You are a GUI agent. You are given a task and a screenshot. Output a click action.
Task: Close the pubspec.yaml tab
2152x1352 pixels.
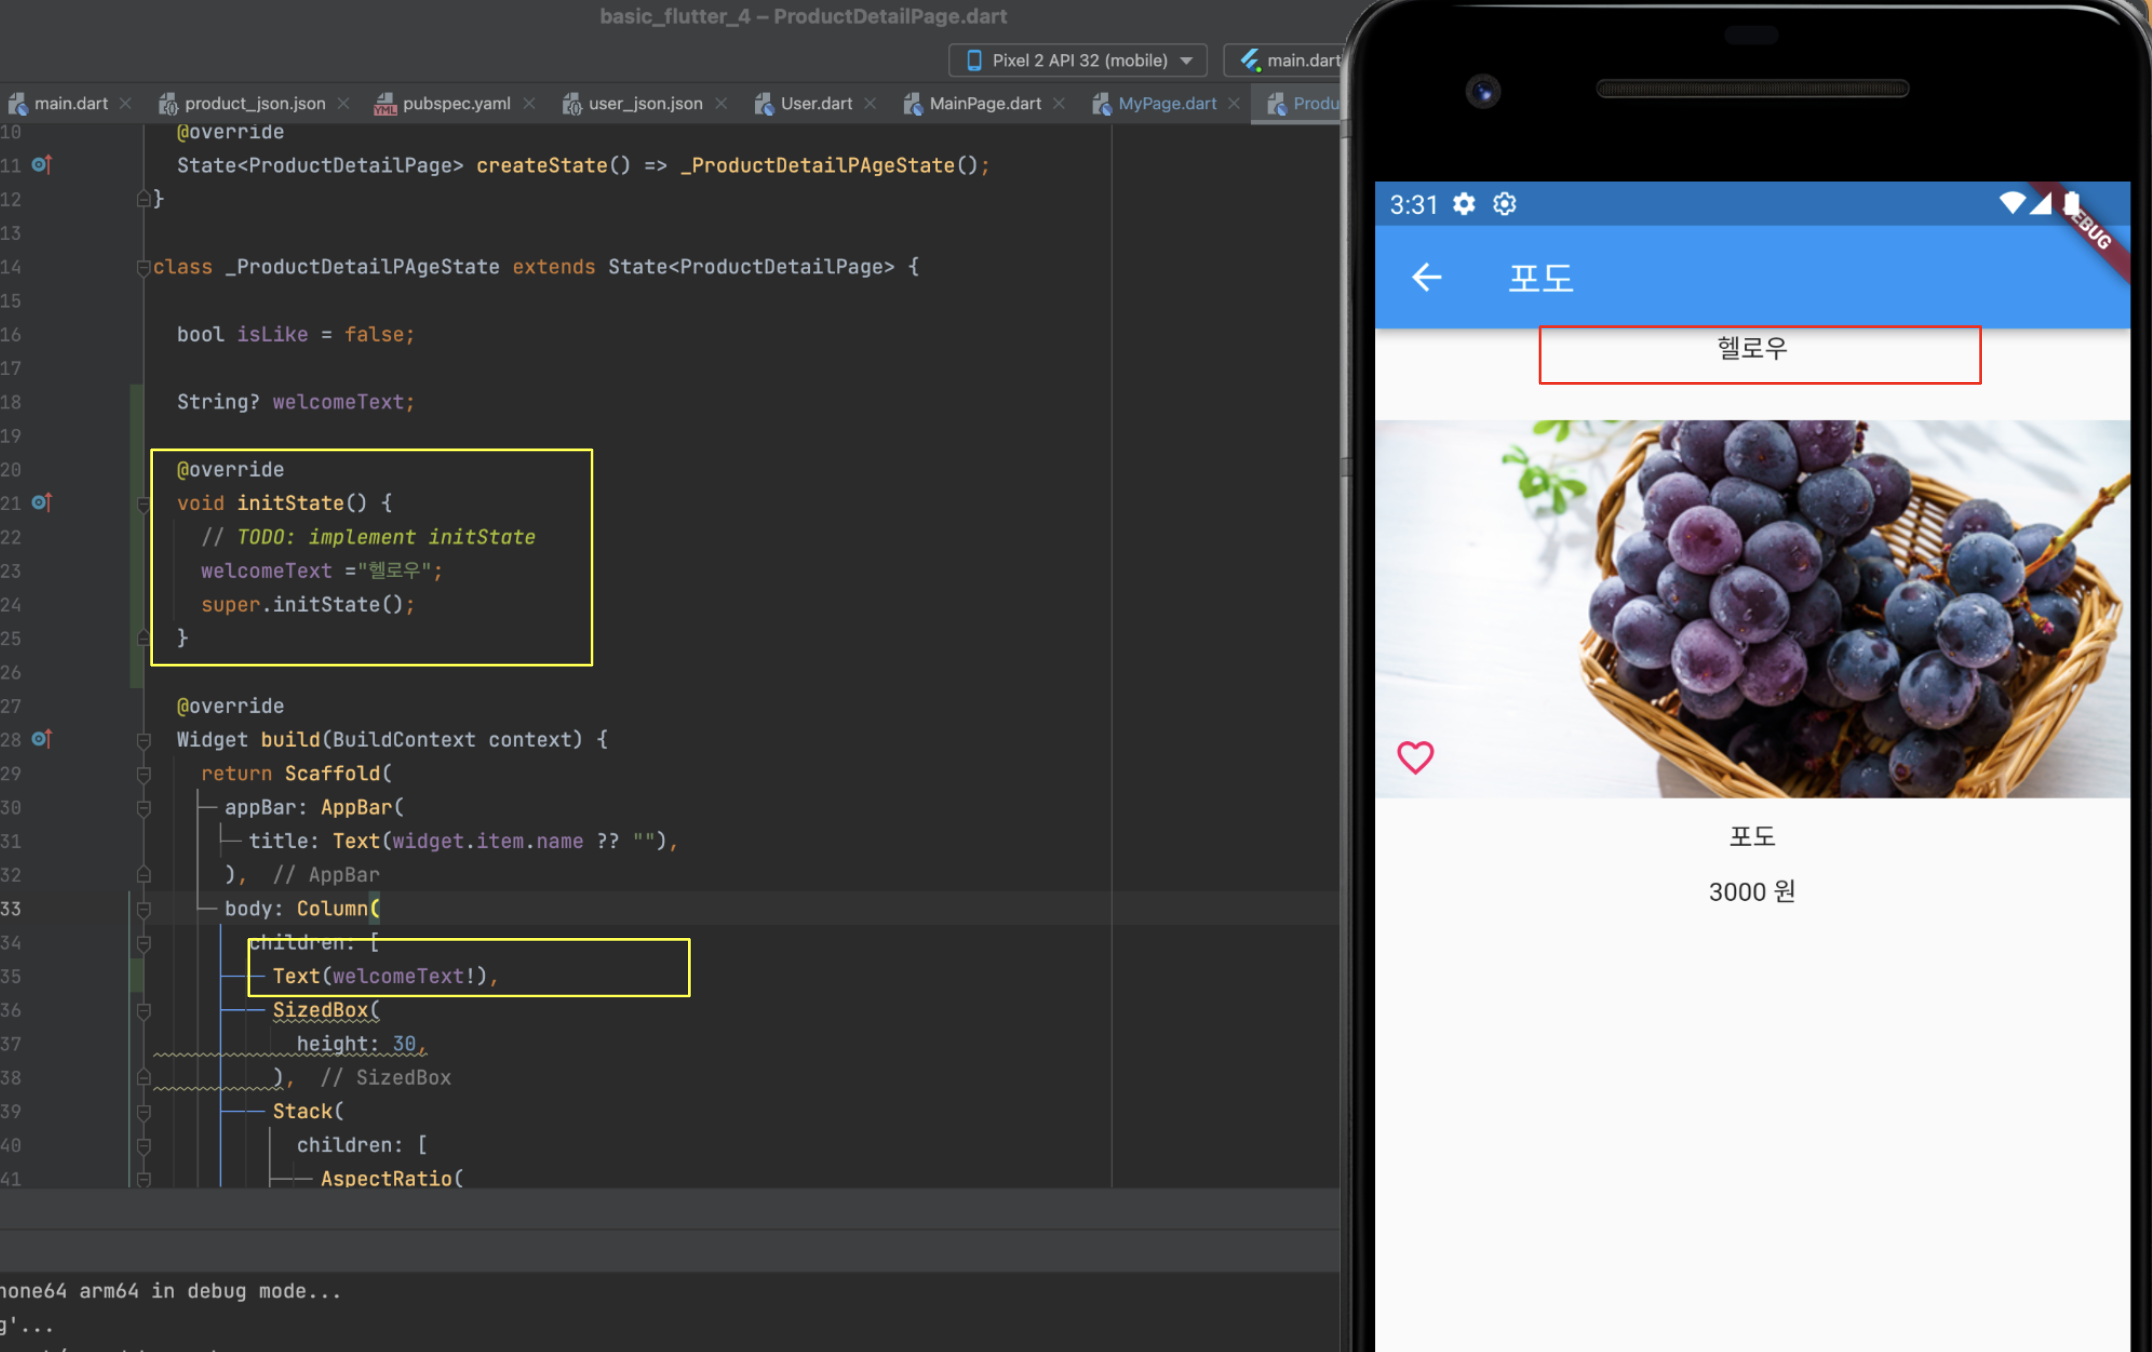(x=529, y=103)
